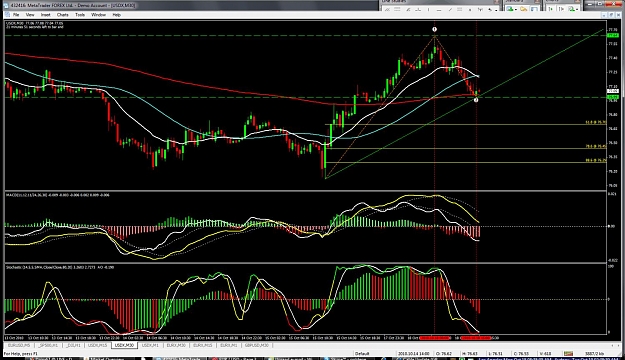The image size is (625, 360).
Task: Click the MACD indicator label
Action: coord(57,195)
